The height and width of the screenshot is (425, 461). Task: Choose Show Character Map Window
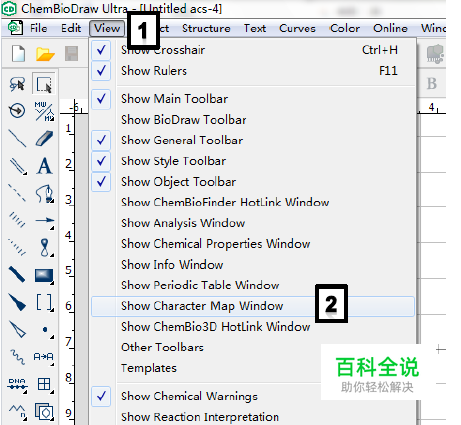pos(253,306)
